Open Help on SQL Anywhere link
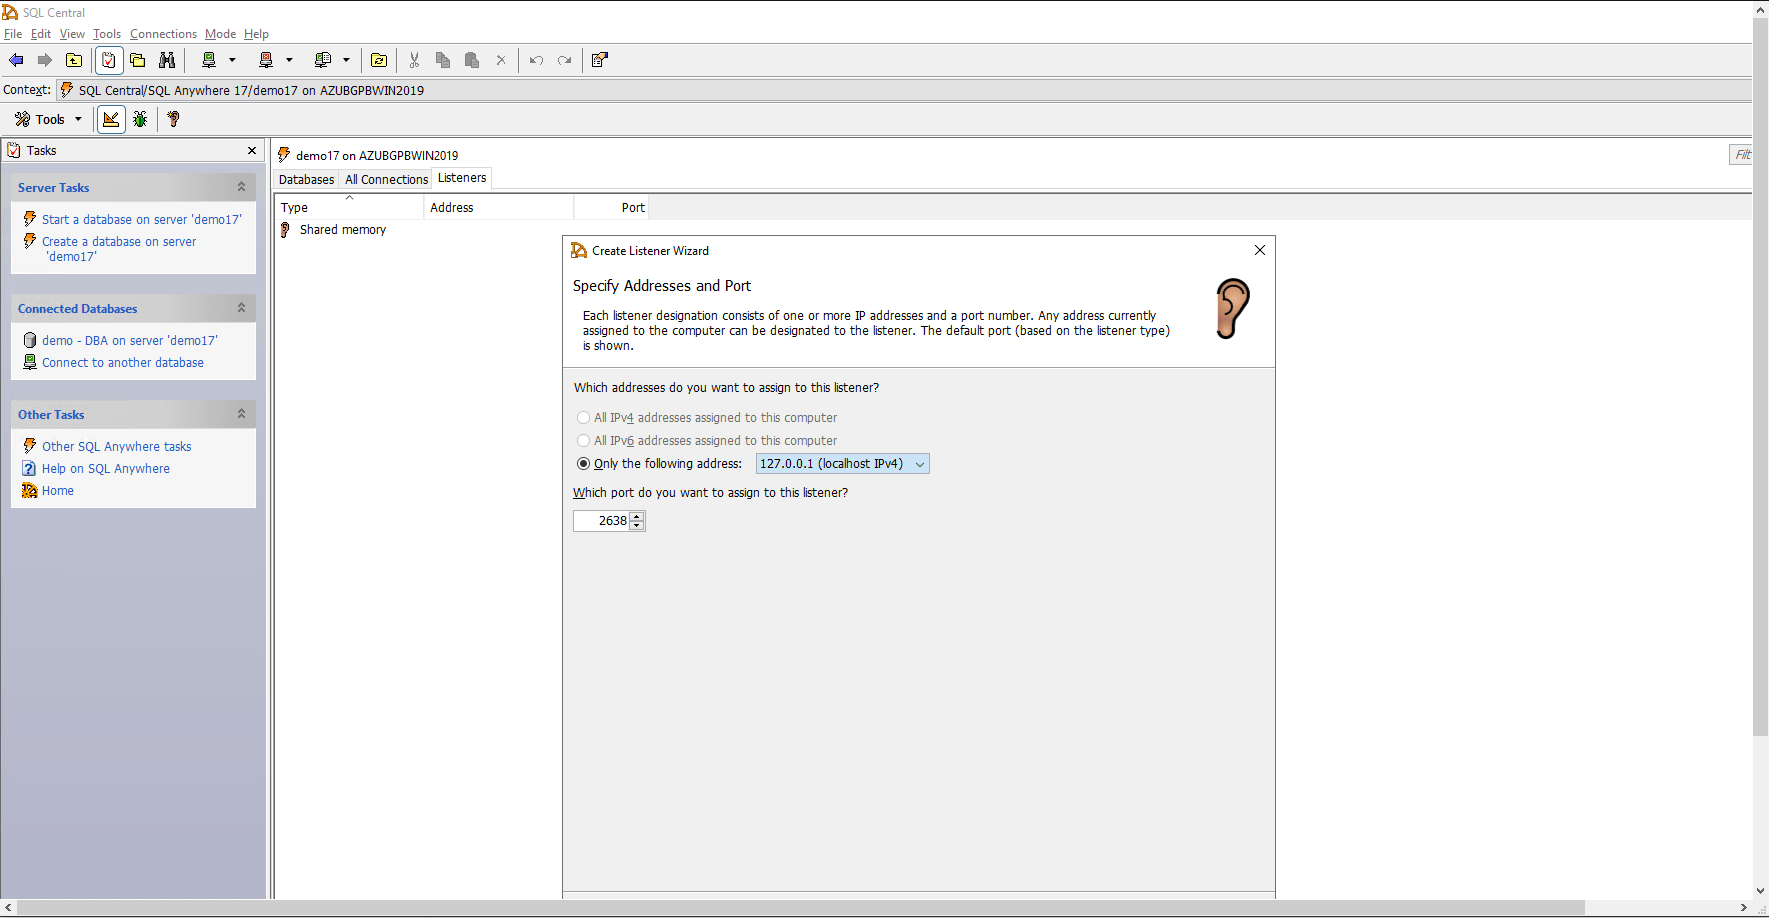1769x918 pixels. pyautogui.click(x=106, y=469)
